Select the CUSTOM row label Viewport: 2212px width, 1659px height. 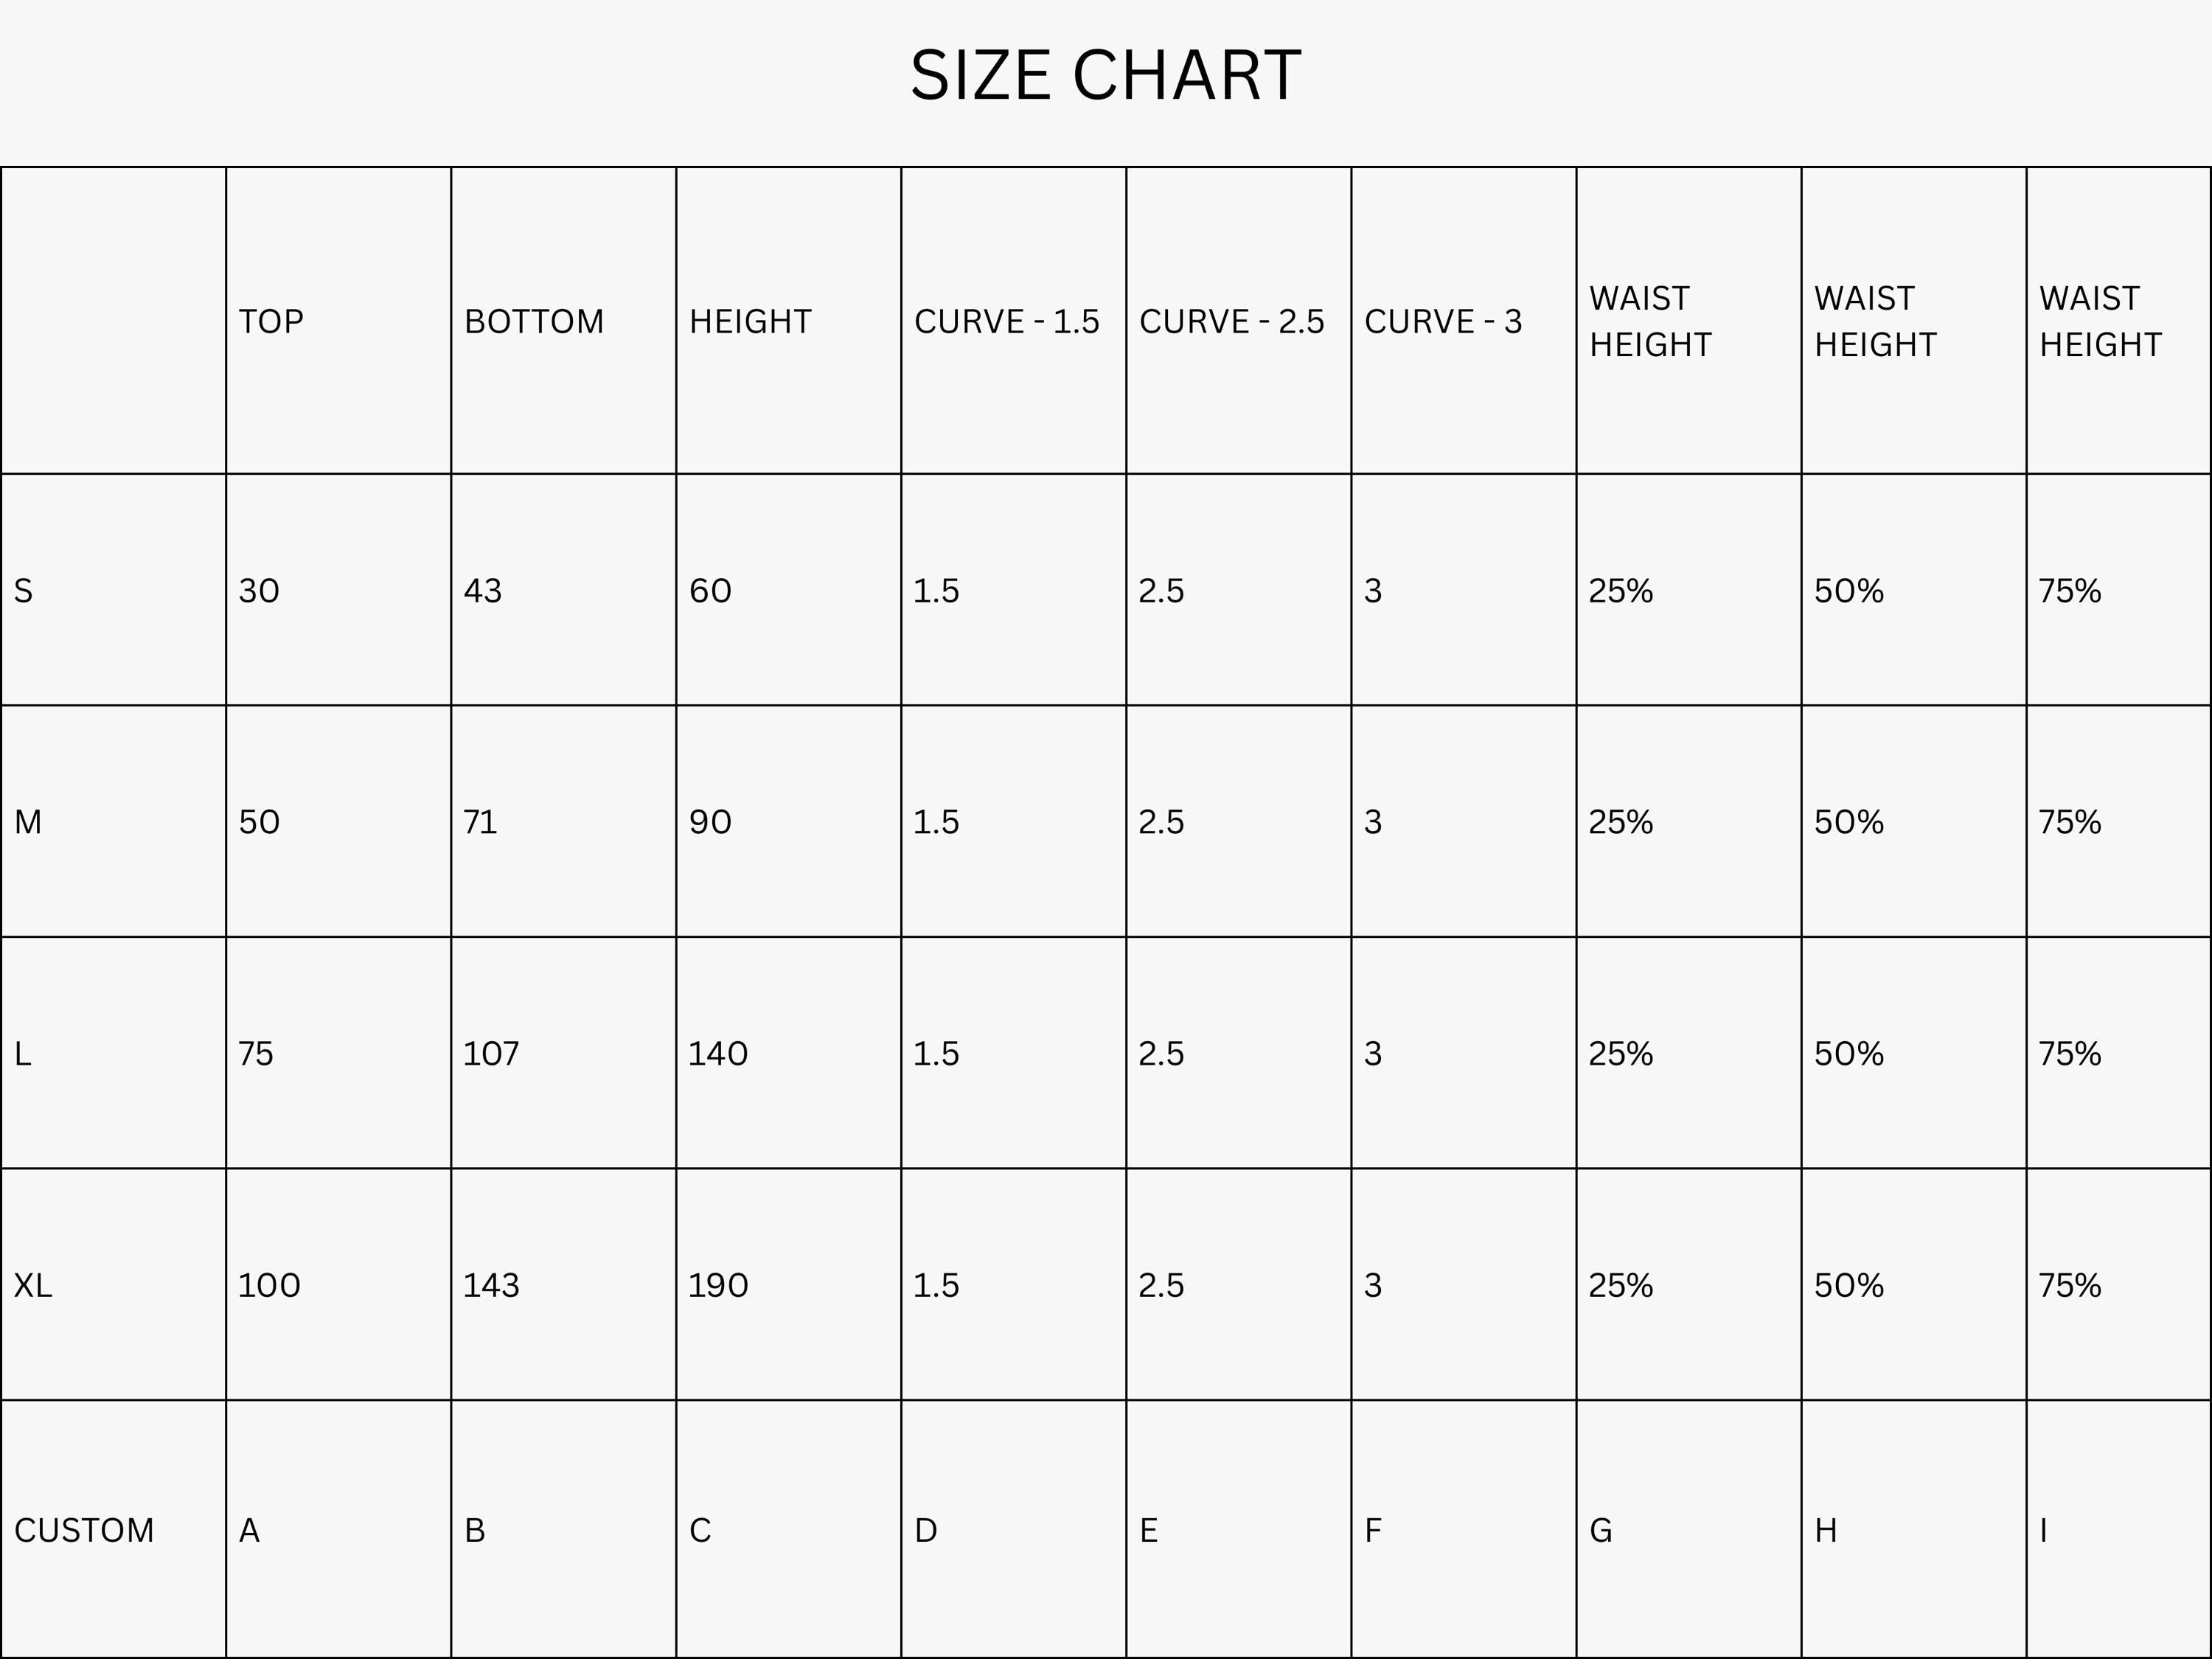click(84, 1530)
